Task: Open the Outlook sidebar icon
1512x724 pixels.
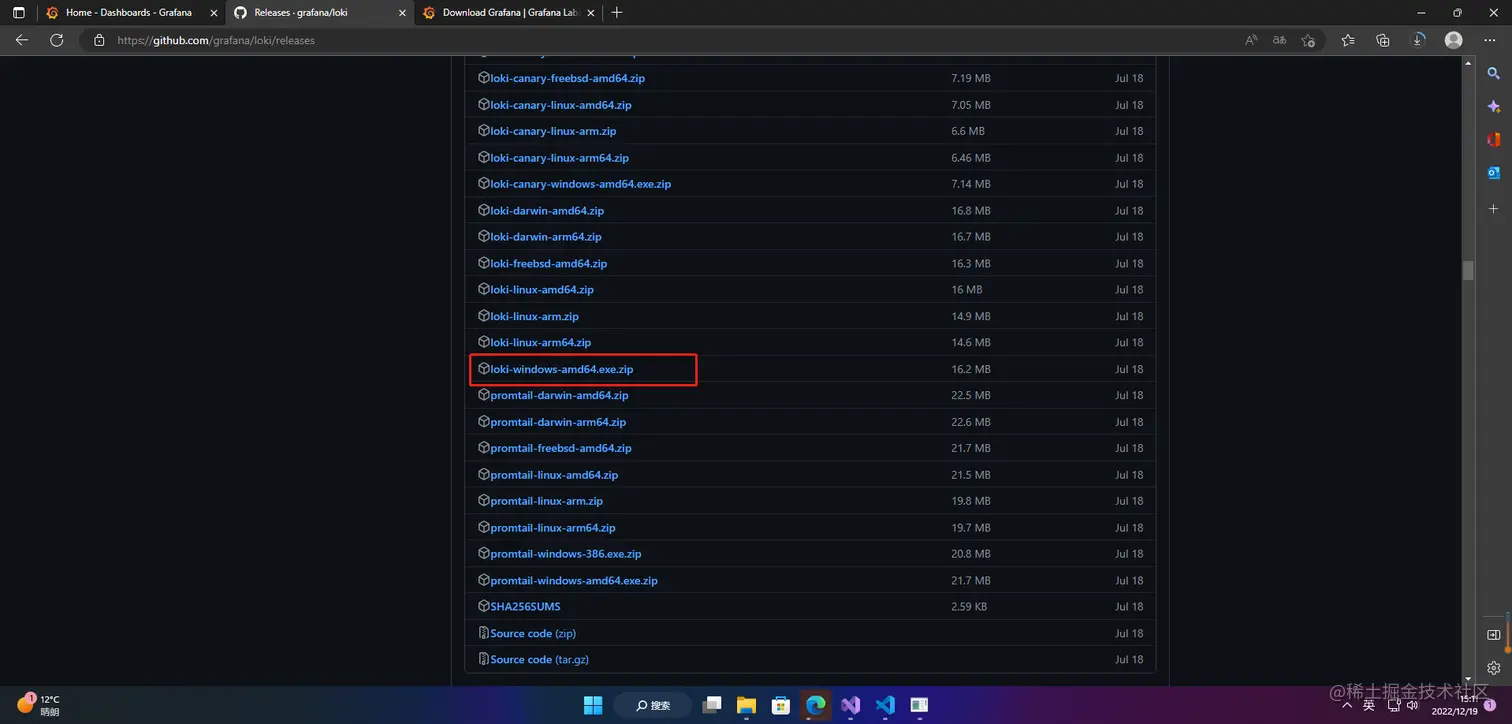Action: (x=1494, y=173)
